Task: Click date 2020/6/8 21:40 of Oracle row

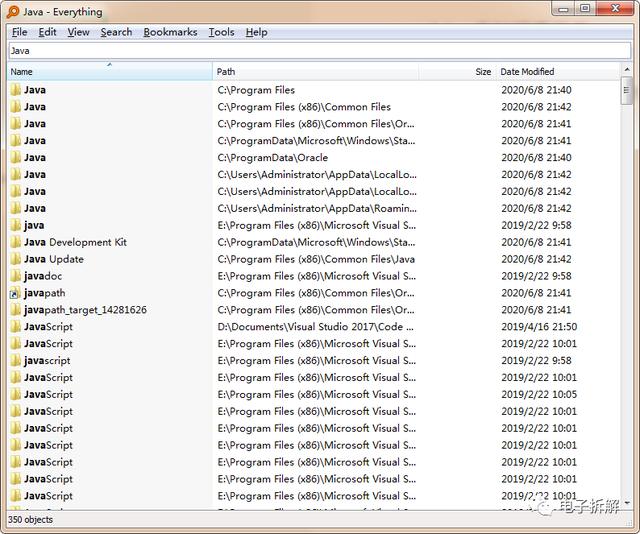Action: 536,158
